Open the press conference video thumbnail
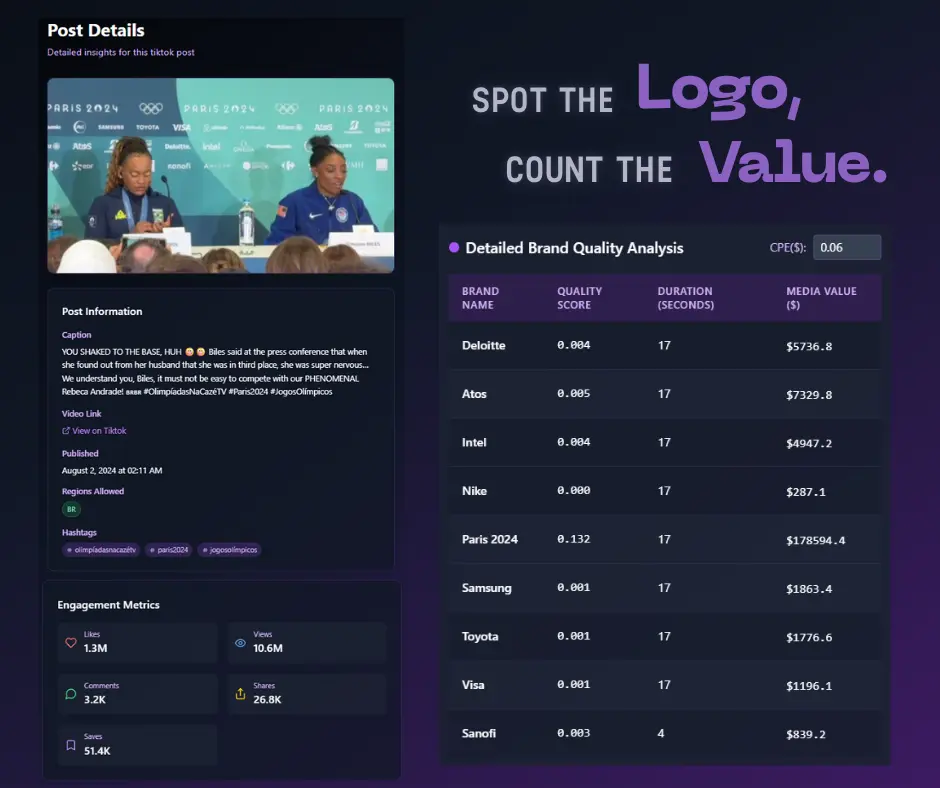Screen dimensions: 940x788 coord(221,176)
